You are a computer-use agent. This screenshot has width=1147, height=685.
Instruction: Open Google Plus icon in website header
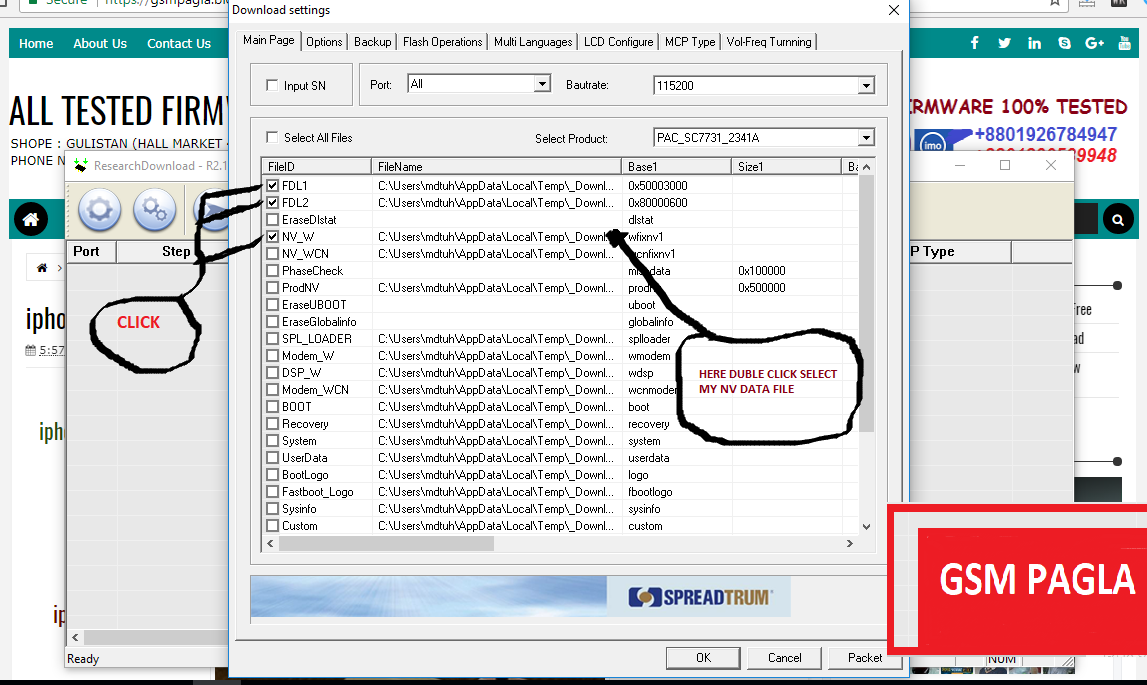tap(1094, 43)
